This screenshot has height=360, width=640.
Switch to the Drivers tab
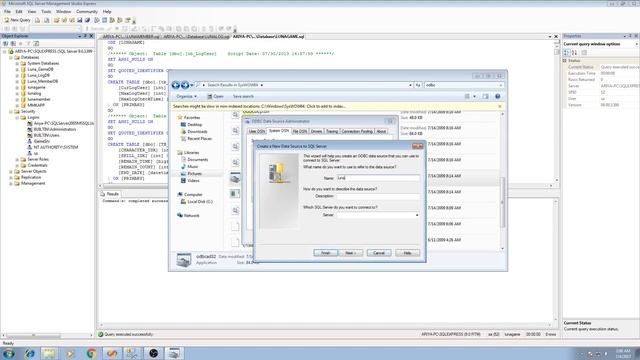pyautogui.click(x=317, y=131)
